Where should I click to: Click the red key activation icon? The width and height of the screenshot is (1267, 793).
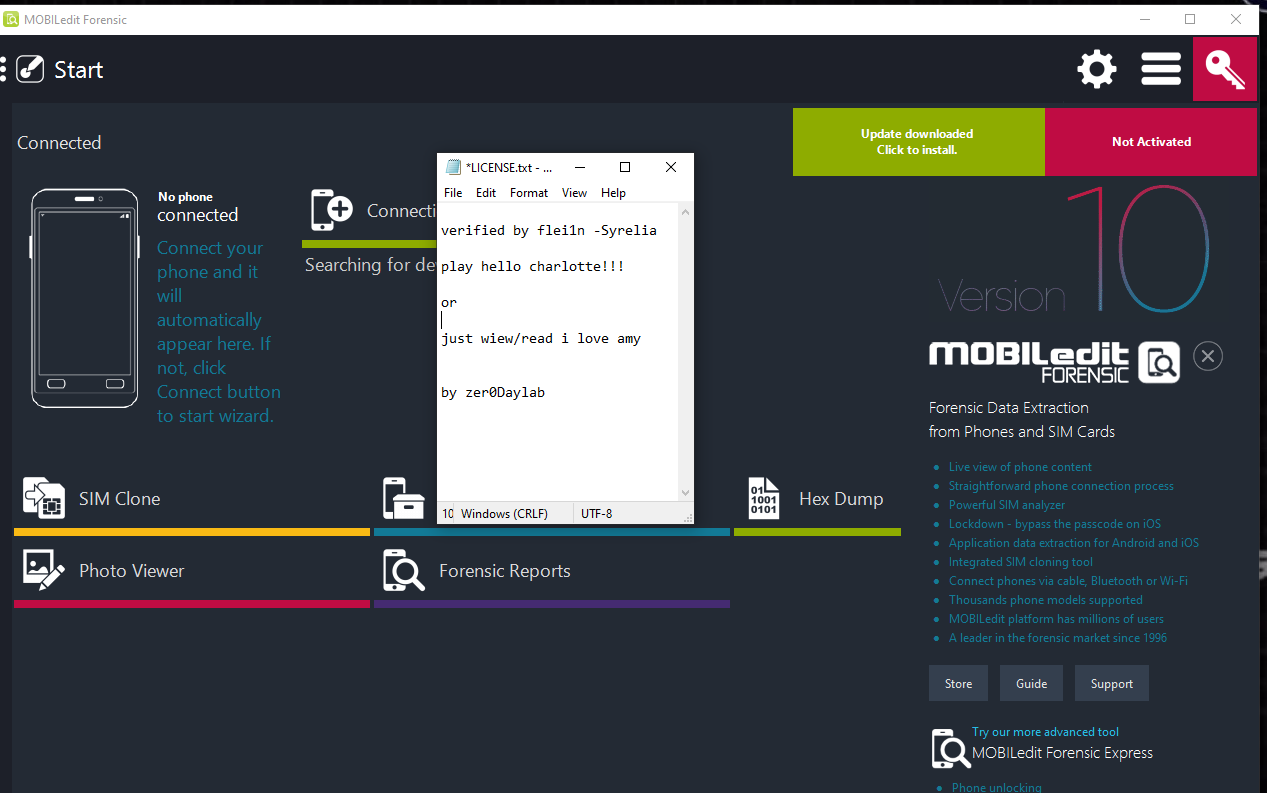pos(1224,69)
